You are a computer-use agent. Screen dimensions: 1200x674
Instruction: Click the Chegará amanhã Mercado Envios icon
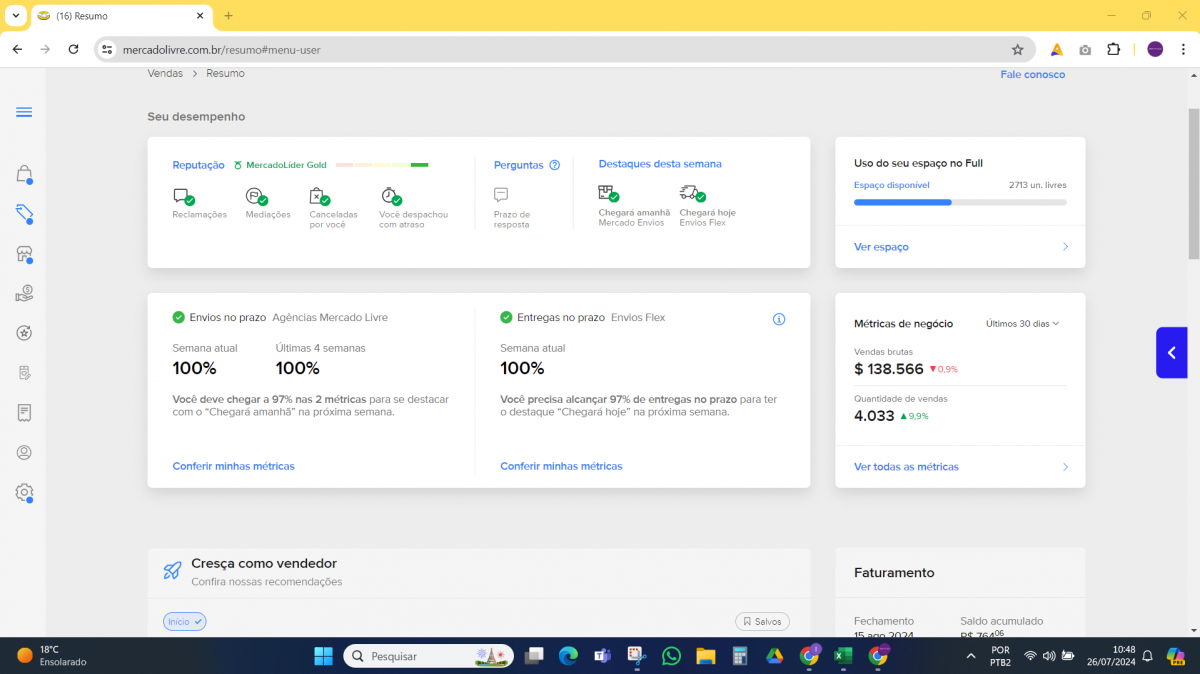(x=608, y=194)
